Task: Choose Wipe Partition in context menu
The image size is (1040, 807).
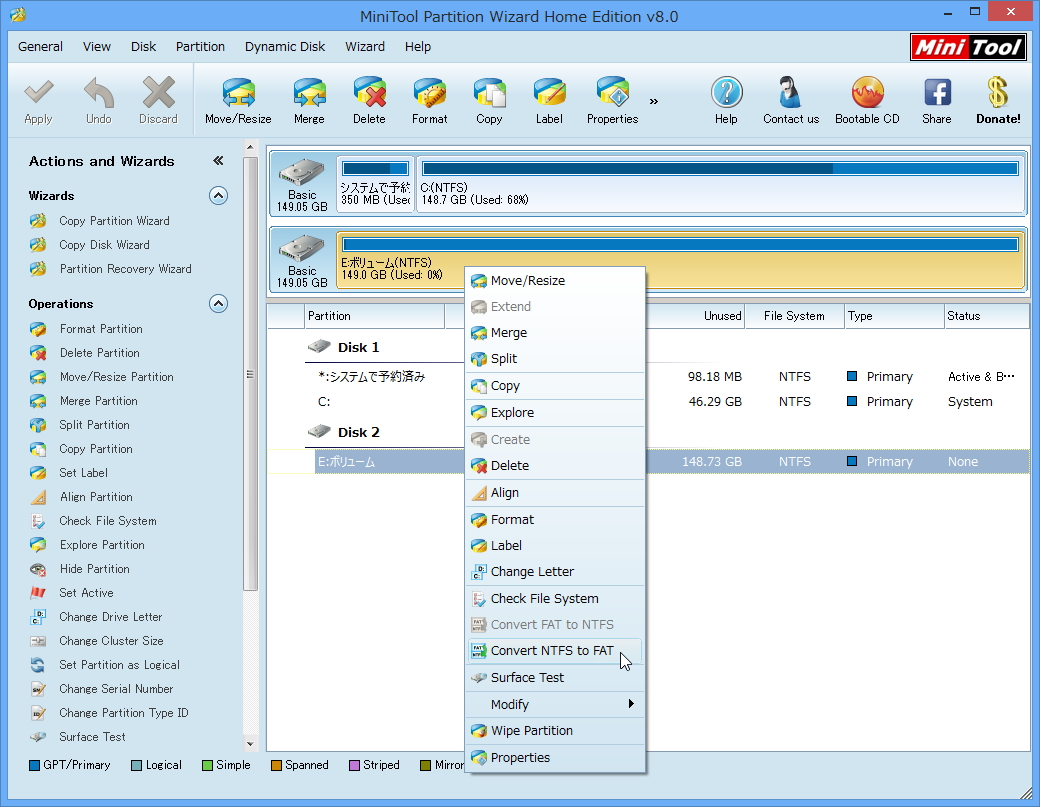Action: pyautogui.click(x=555, y=731)
